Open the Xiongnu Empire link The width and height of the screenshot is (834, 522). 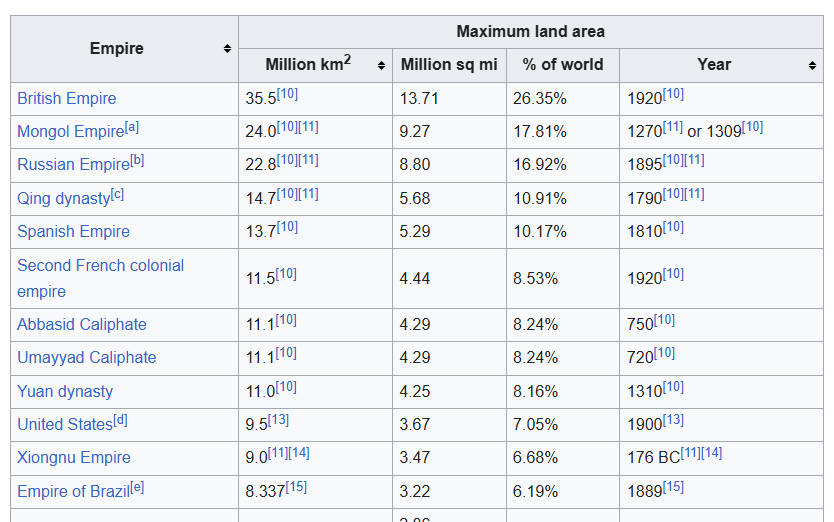pos(73,457)
